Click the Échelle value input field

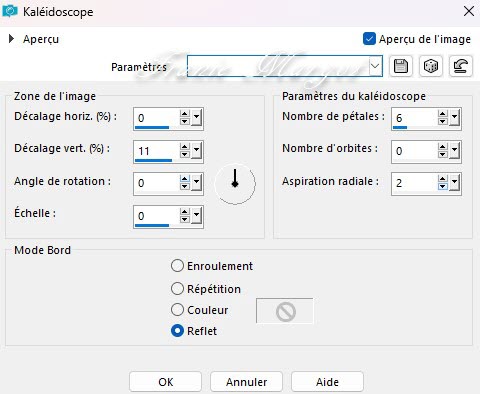point(156,216)
